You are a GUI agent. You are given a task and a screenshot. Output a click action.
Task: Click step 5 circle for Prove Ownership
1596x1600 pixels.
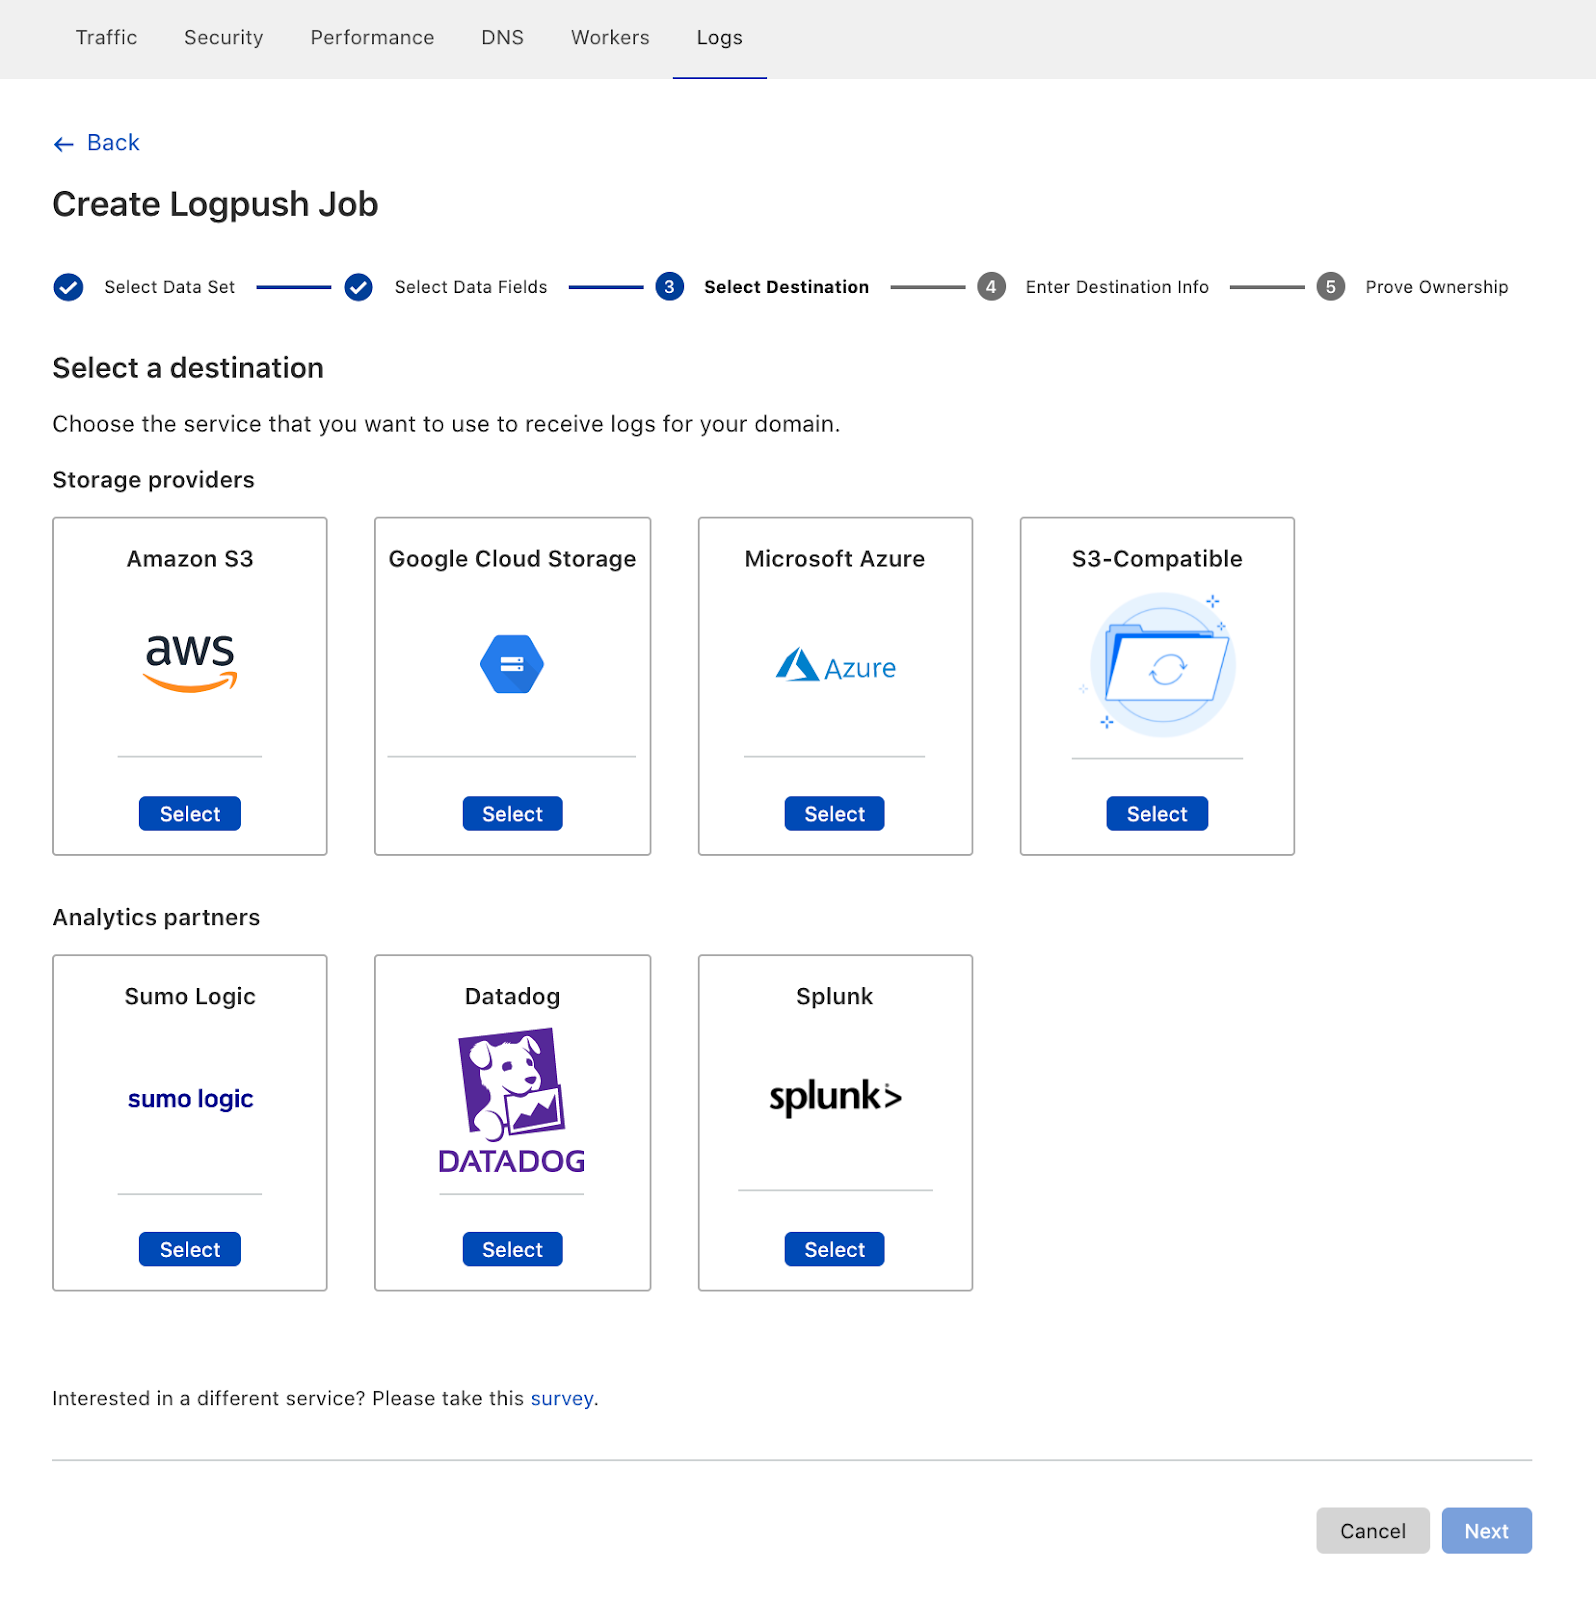click(x=1330, y=287)
